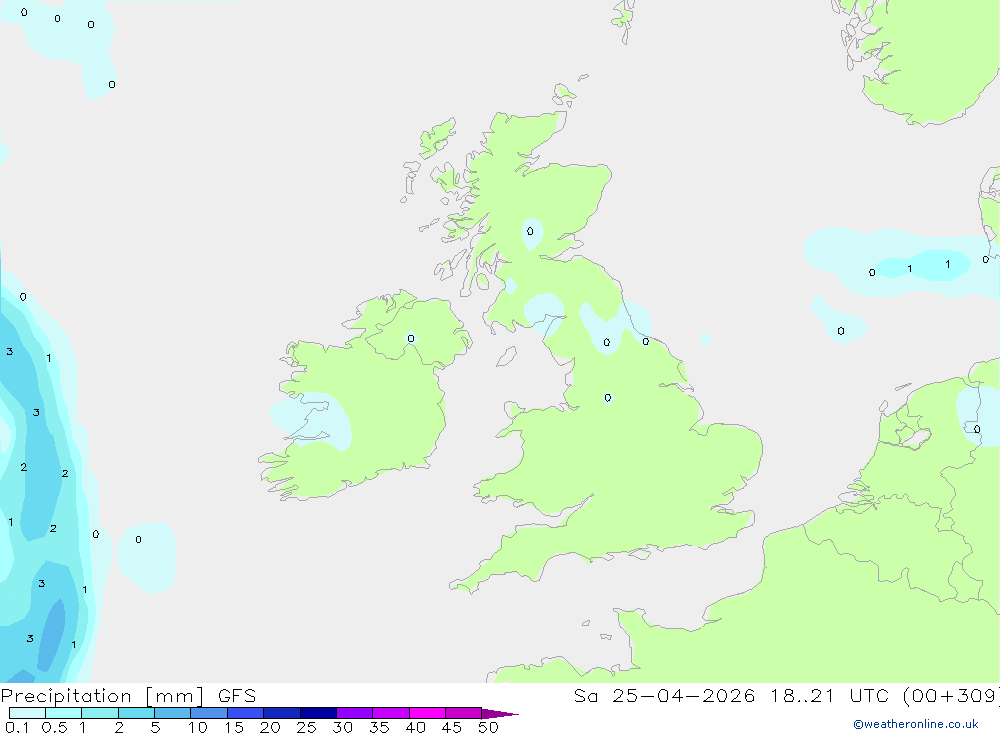Screen dimensions: 1000x733
Task: Click the '0' value over the Netherlands
Action: [977, 429]
